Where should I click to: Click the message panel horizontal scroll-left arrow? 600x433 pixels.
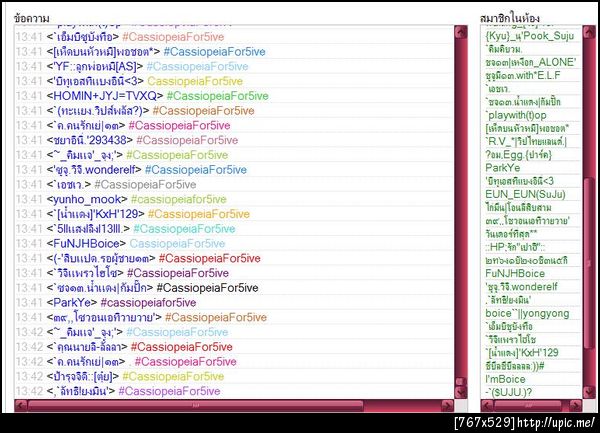tap(21, 405)
